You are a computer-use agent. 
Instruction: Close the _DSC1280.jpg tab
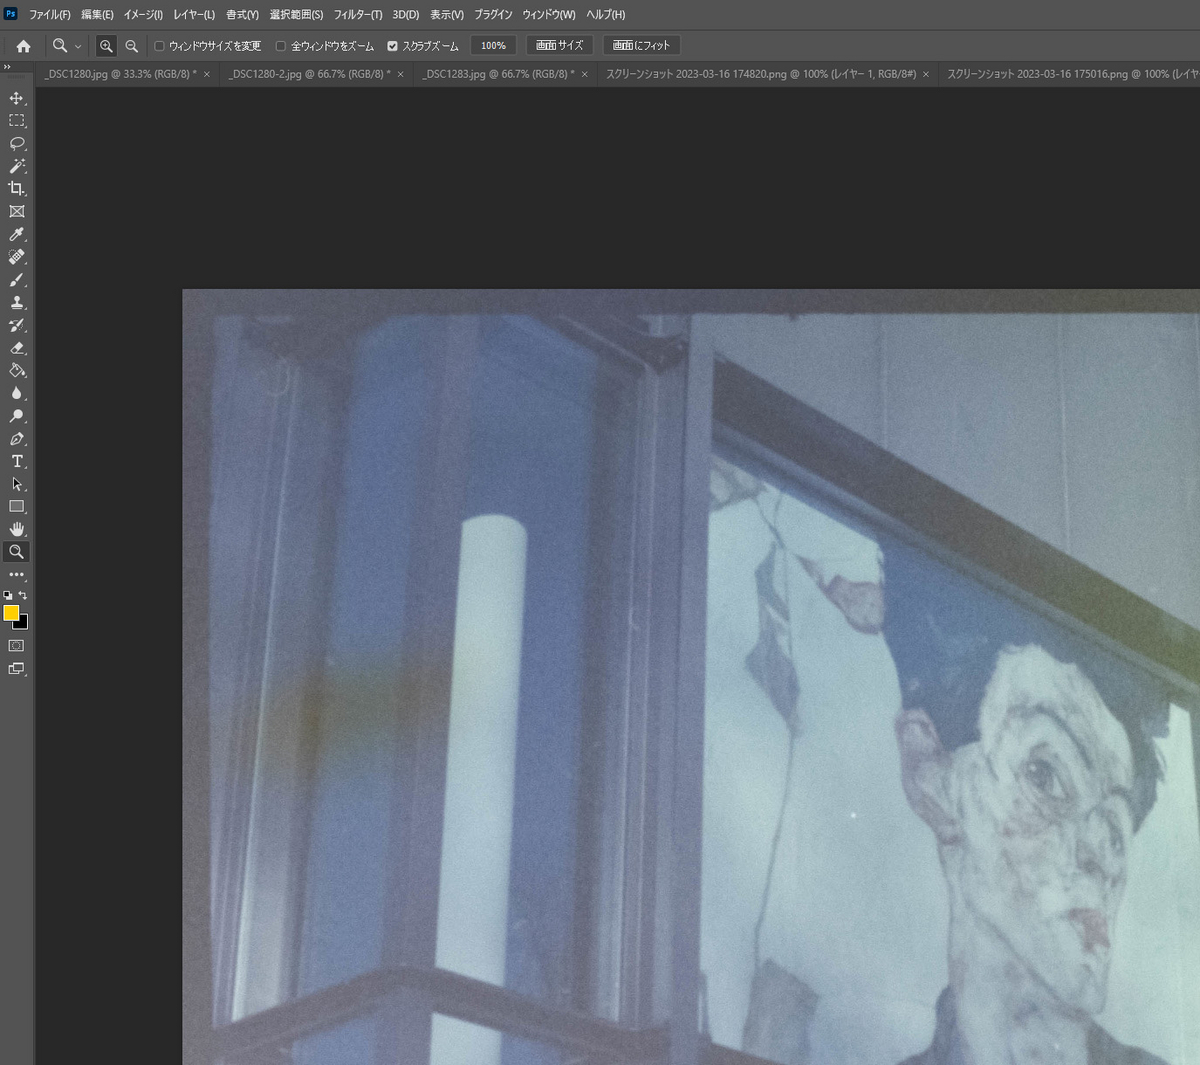207,75
